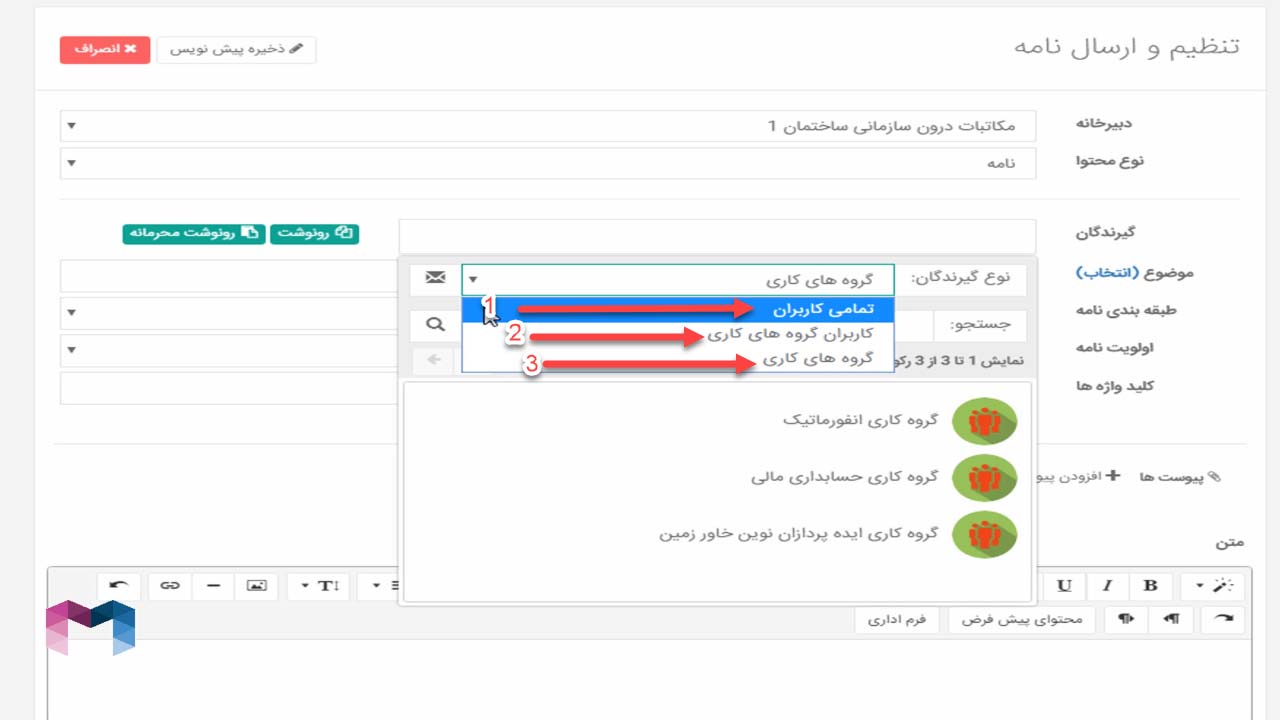Click the Informatics work group avatar icon
This screenshot has height=720, width=1280.
(985, 421)
